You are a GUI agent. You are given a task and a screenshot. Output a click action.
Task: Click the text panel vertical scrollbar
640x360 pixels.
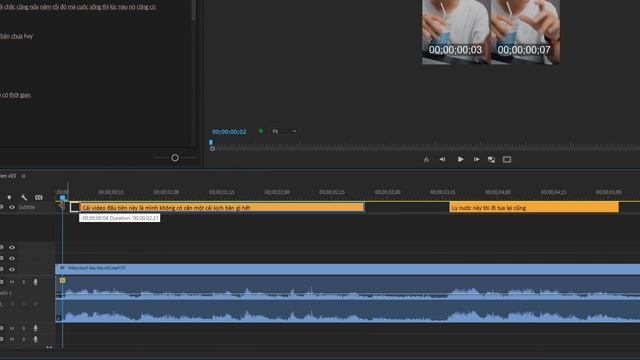[193, 11]
